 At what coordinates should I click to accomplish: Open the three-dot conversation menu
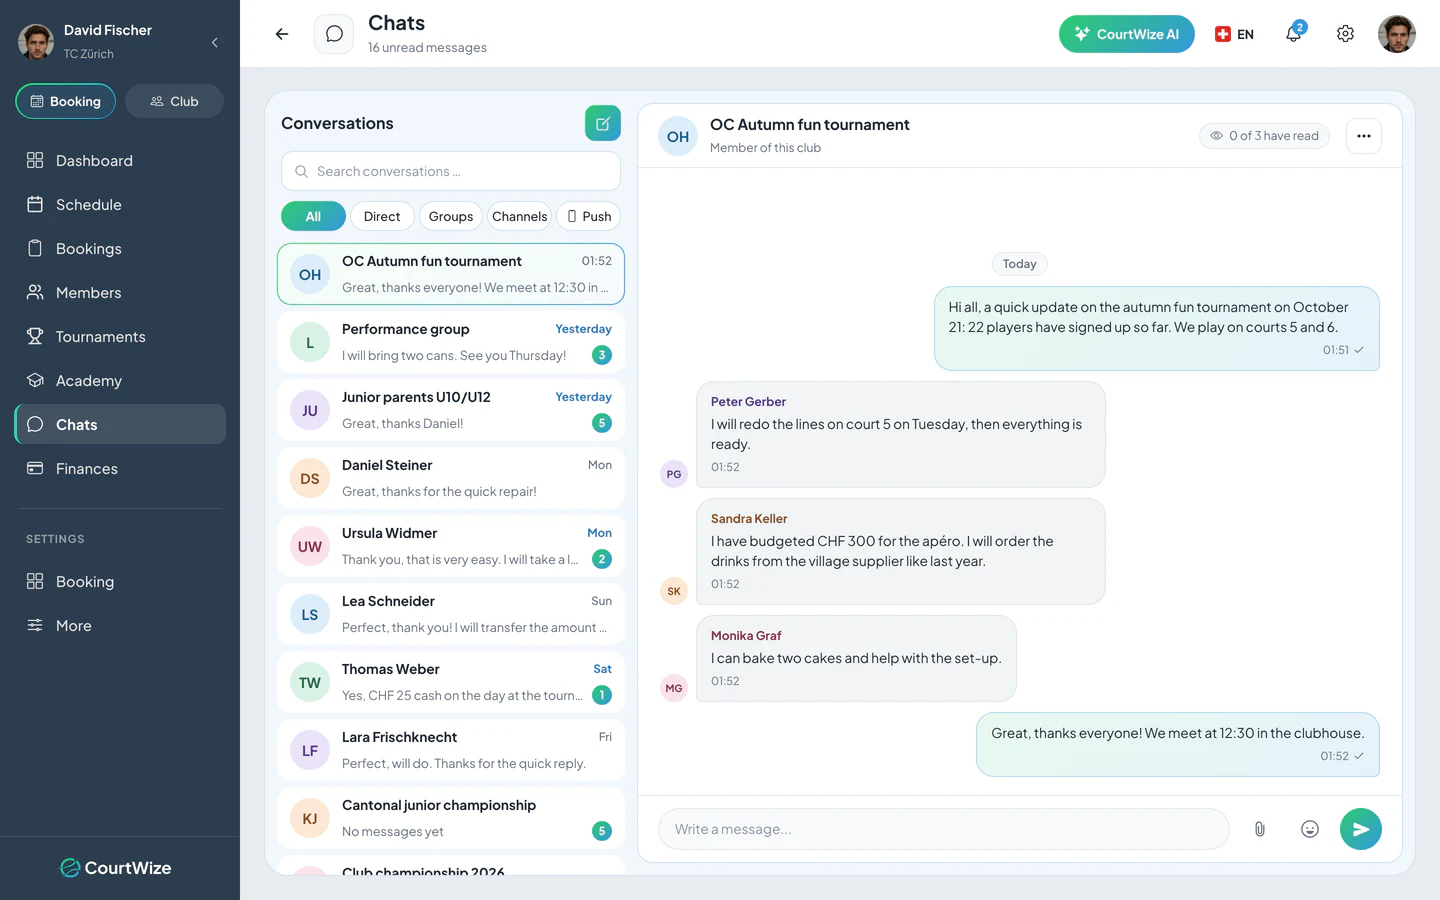click(x=1364, y=136)
